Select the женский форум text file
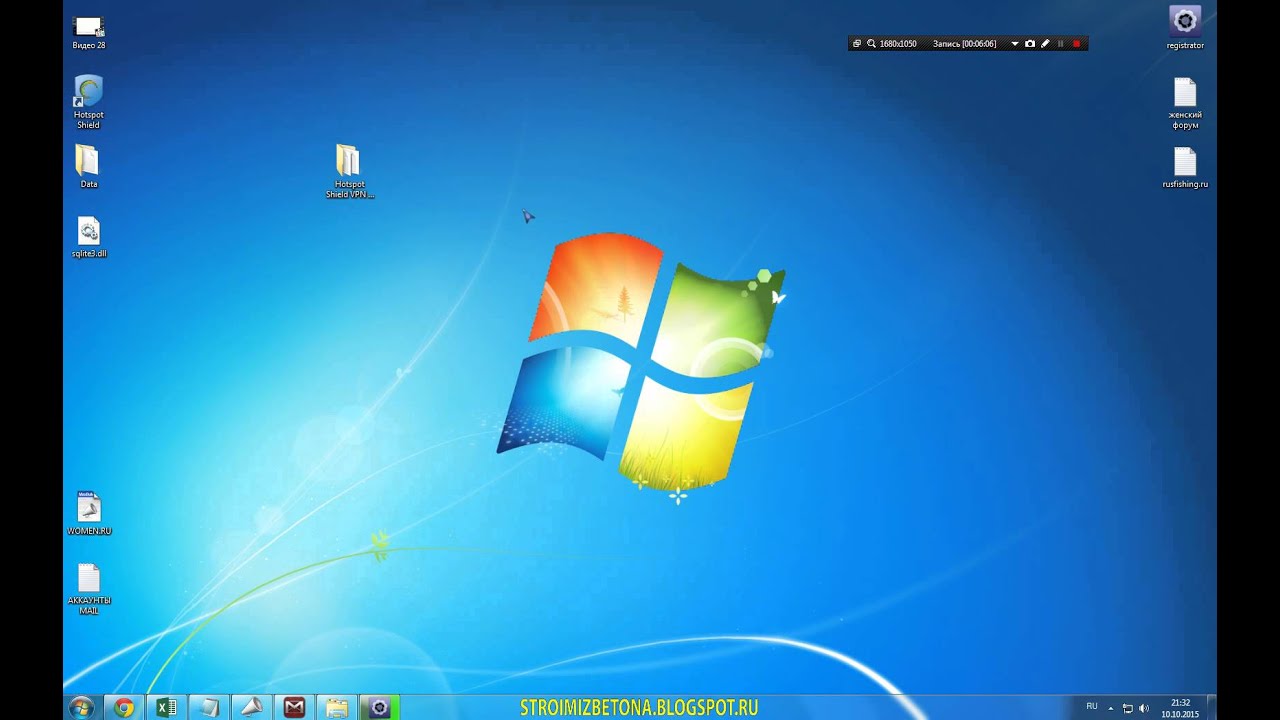This screenshot has height=720, width=1280. pos(1185,104)
